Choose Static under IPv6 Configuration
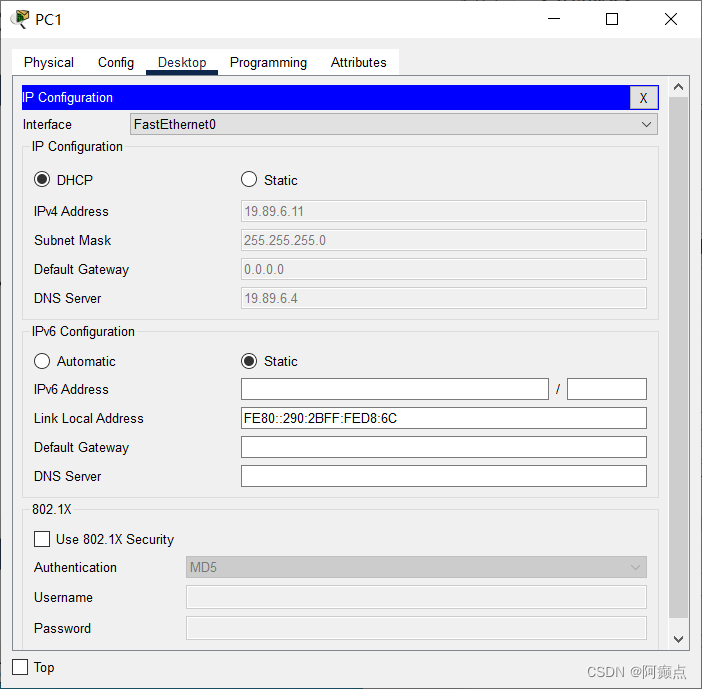This screenshot has width=702, height=689. click(x=249, y=361)
